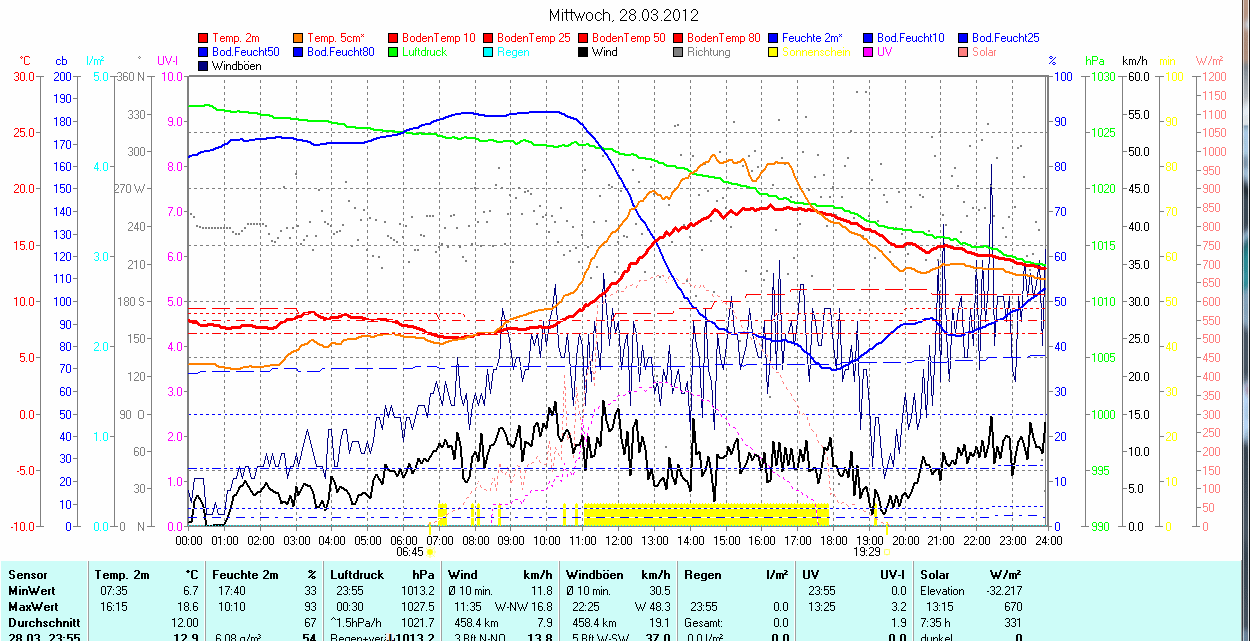Click the red Temp. 2m legend swatch
Image resolution: width=1250 pixels, height=641 pixels.
tap(204, 38)
